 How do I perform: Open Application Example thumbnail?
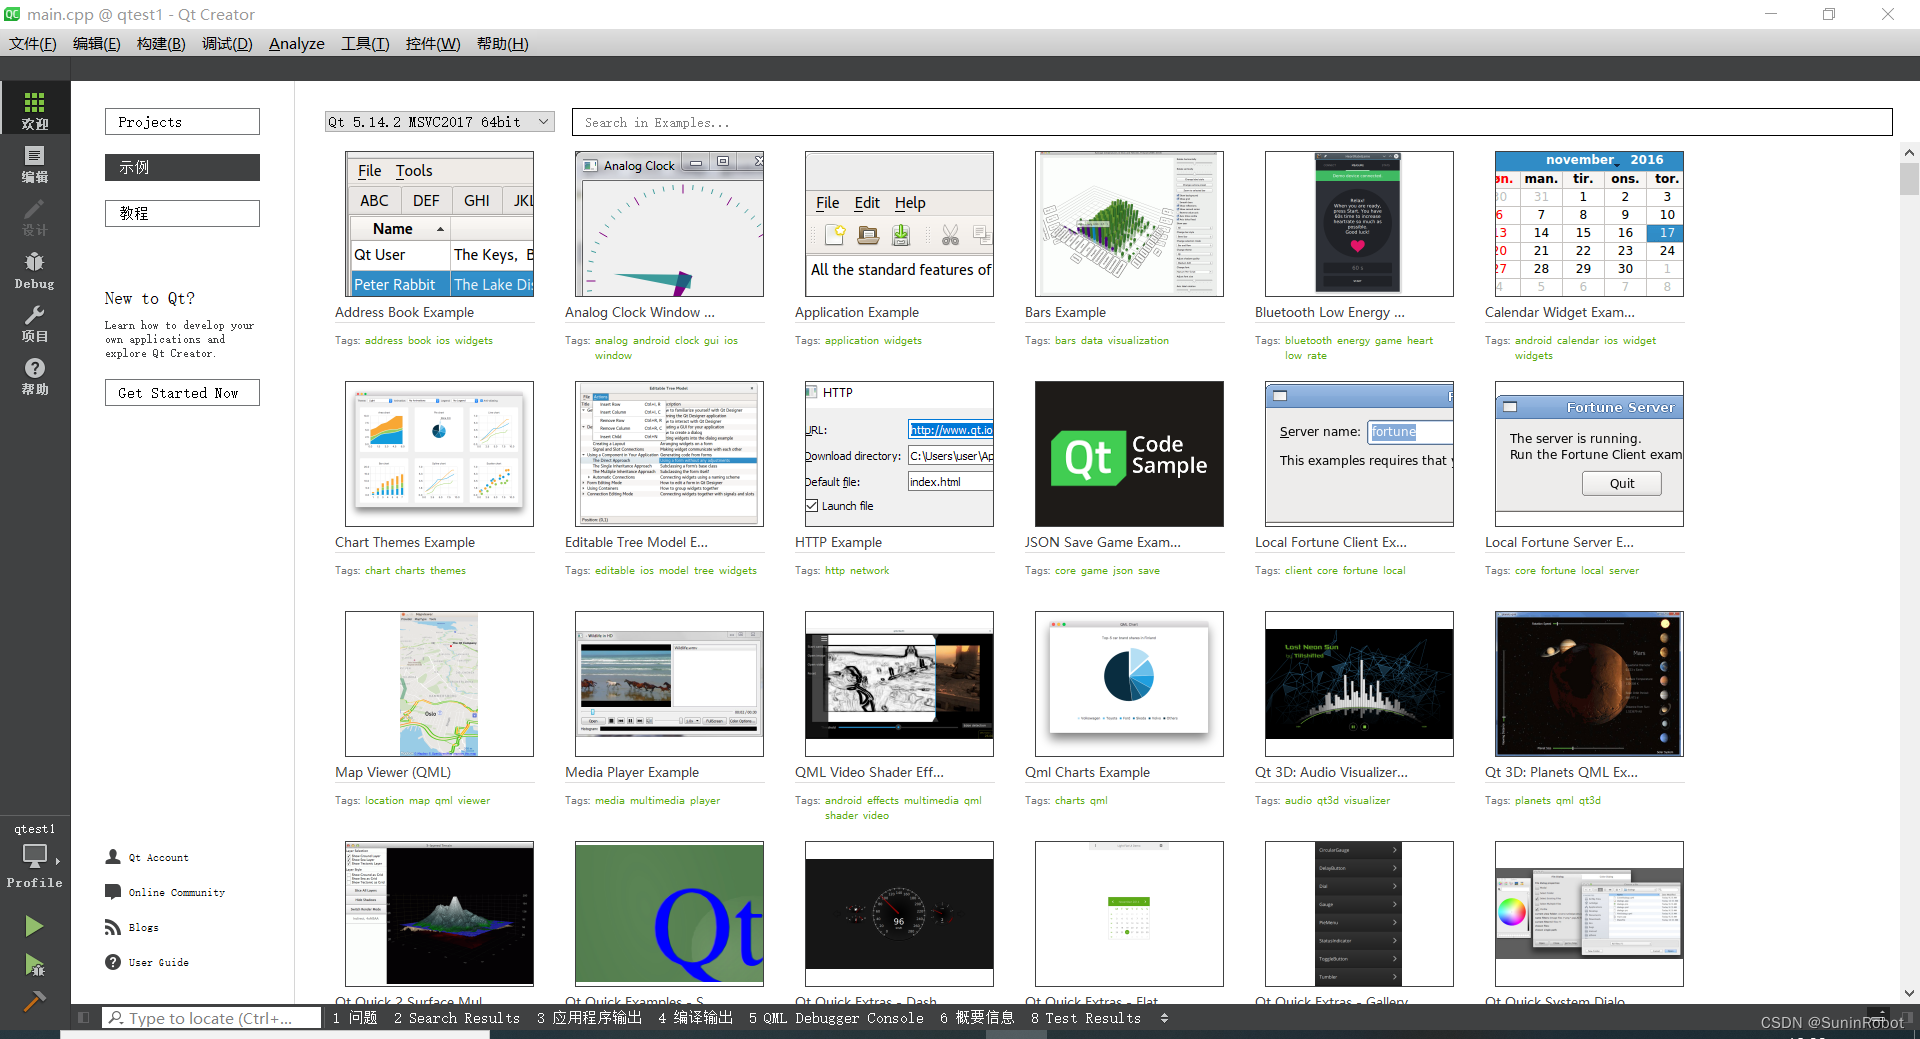[x=899, y=224]
